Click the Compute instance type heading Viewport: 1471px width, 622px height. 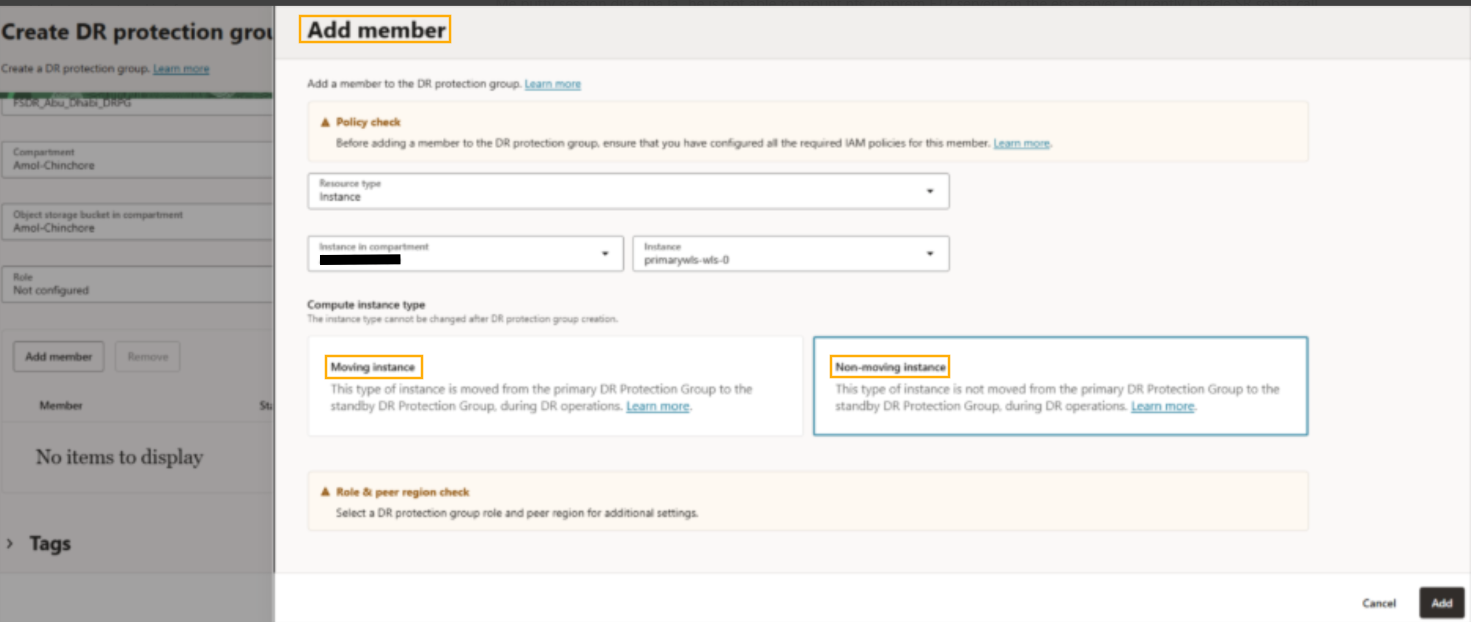tap(366, 305)
